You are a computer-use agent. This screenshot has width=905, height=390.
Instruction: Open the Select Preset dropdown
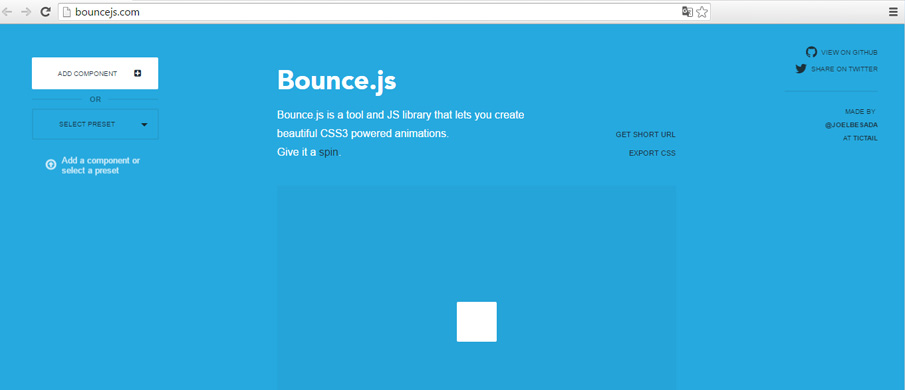point(95,124)
